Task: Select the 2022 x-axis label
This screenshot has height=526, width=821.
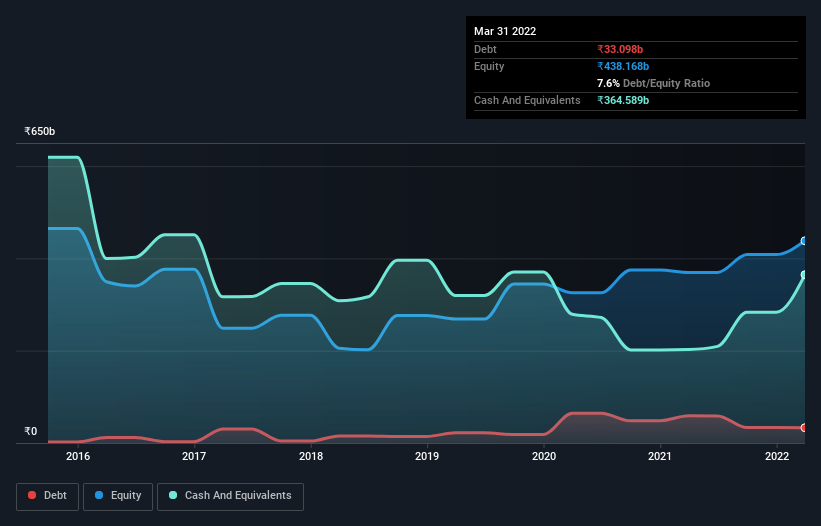Action: 777,456
